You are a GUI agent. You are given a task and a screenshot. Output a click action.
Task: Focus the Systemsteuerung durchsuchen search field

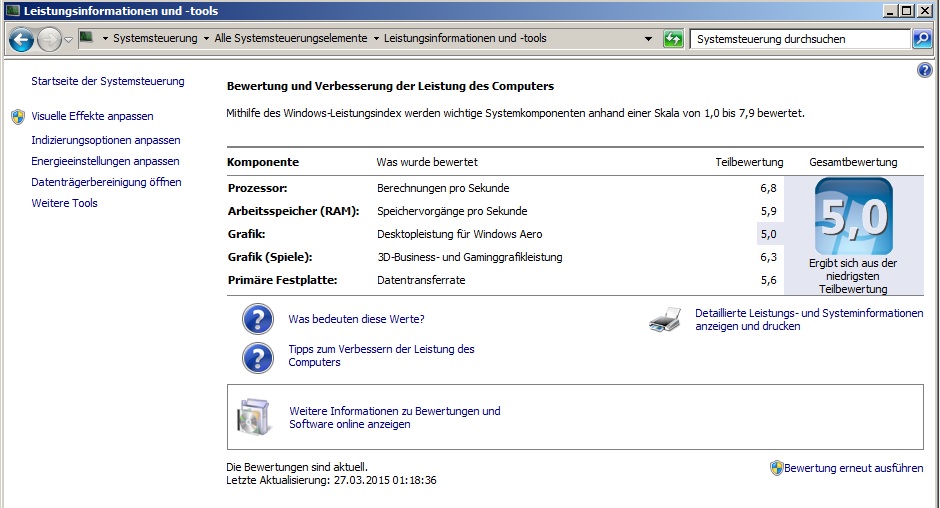(x=800, y=39)
